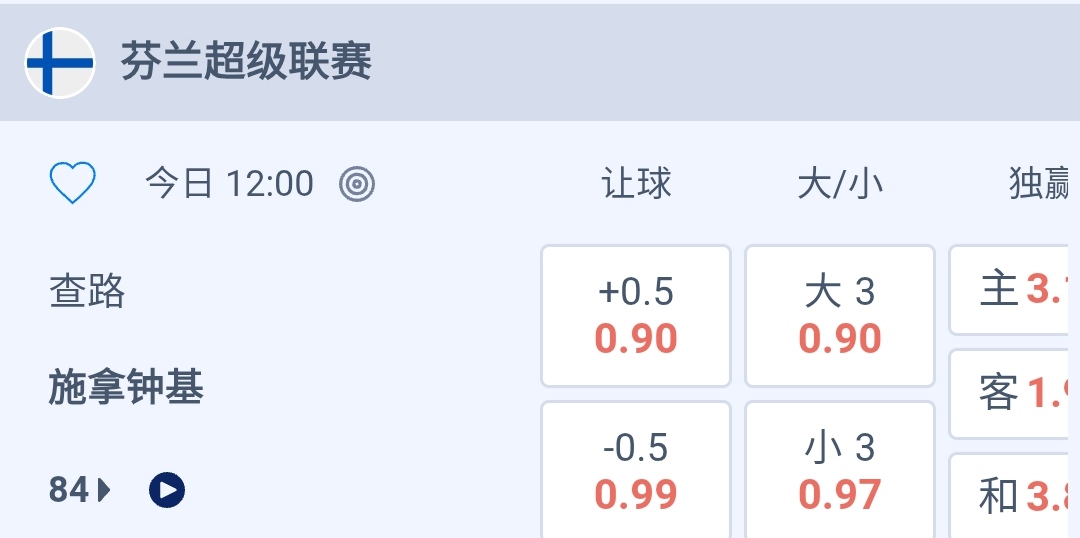
Task: Select the 大/小 column header
Action: [840, 184]
